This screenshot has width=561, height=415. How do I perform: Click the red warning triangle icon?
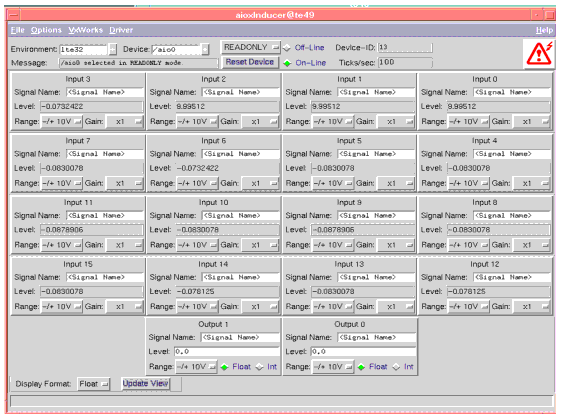pyautogui.click(x=539, y=53)
